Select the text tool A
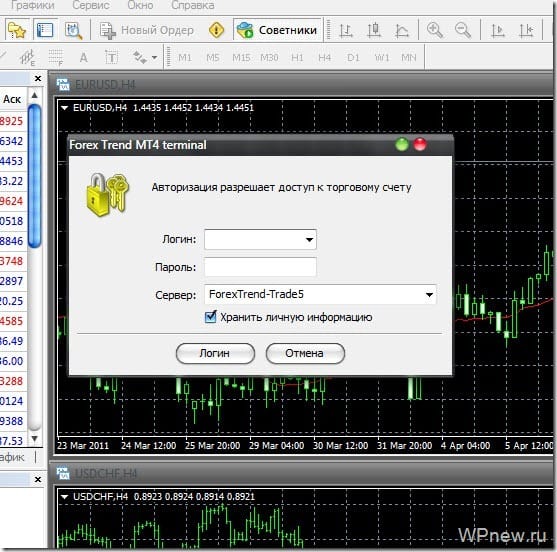Image resolution: width=557 pixels, height=552 pixels. 83,58
